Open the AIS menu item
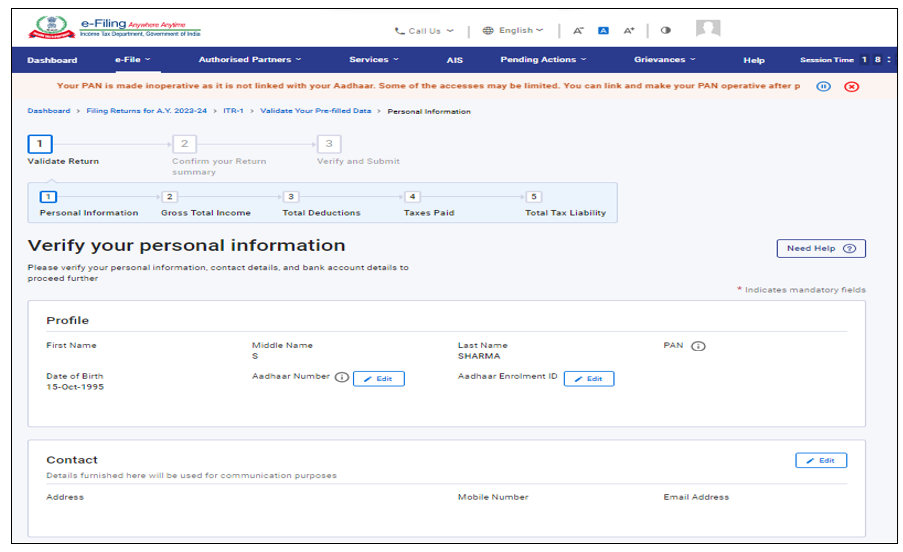 tap(454, 60)
